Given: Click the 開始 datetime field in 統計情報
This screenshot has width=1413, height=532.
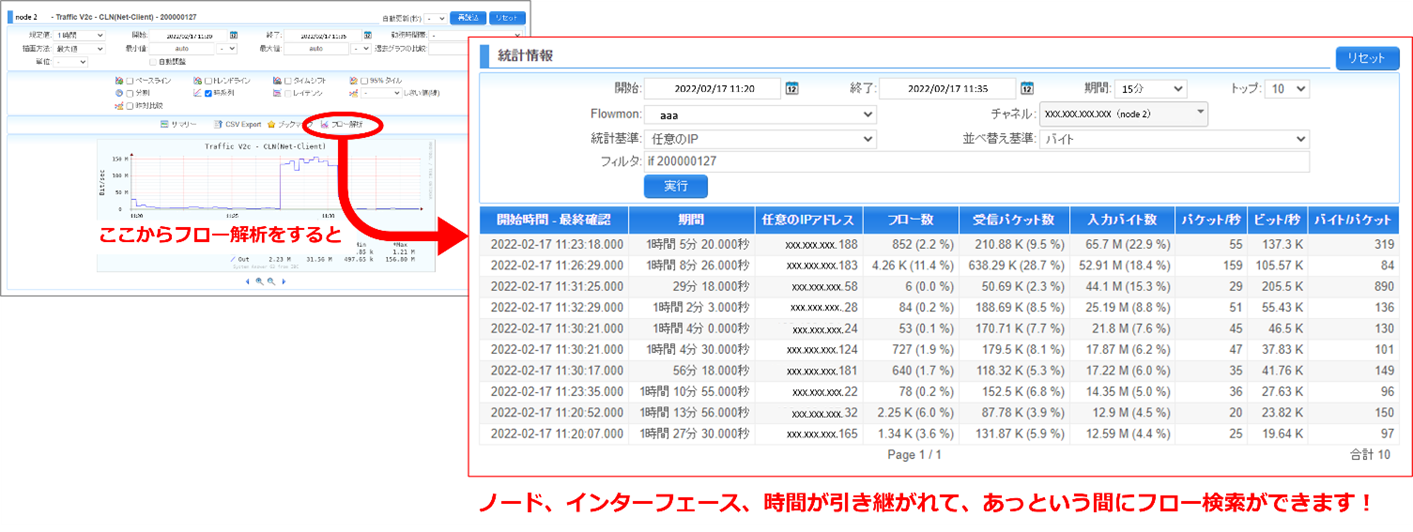Looking at the screenshot, I should 713,88.
